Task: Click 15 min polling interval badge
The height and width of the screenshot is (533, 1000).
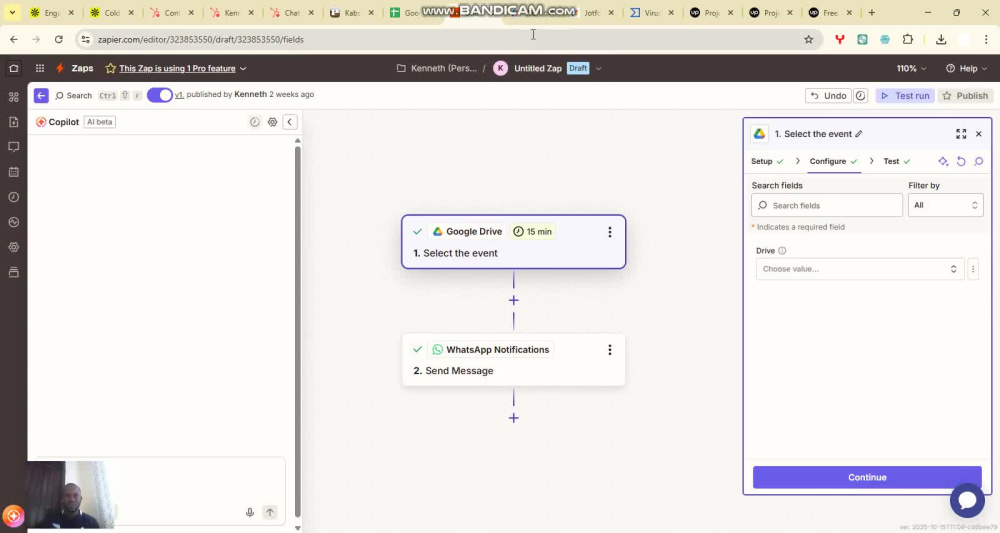Action: click(533, 231)
